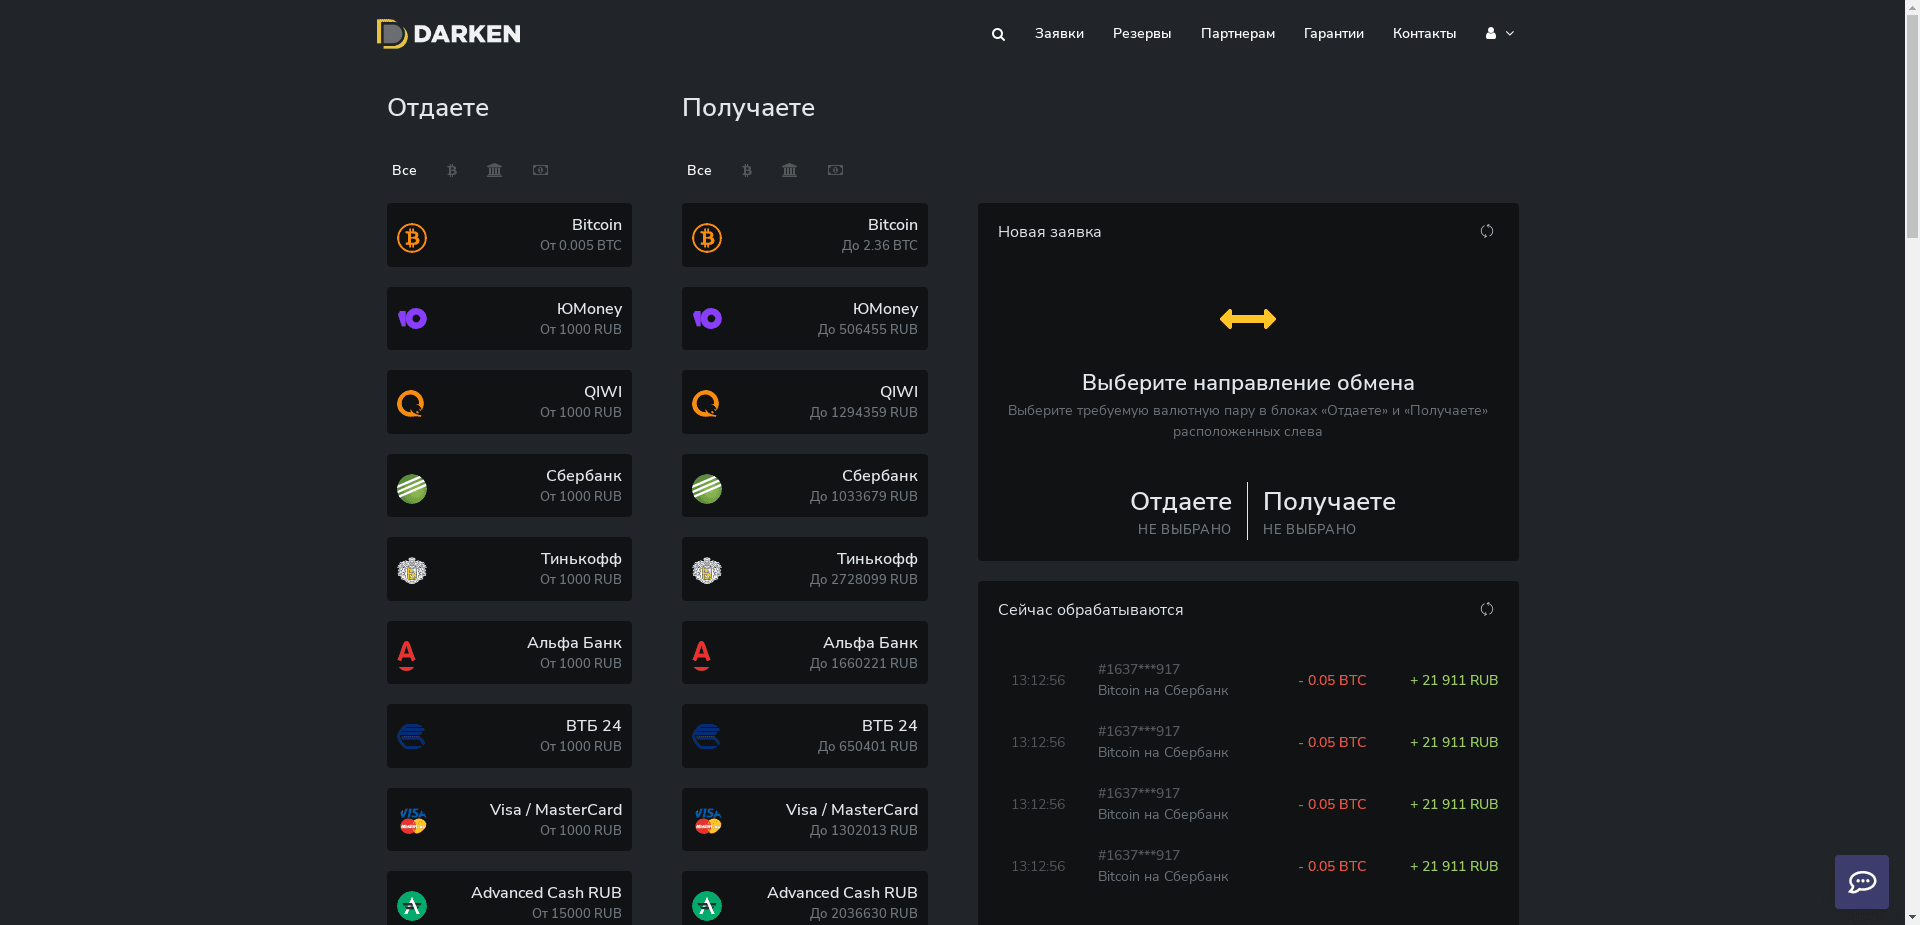The width and height of the screenshot is (1920, 925).
Task: Toggle the card filter in 'Получаете' column
Action: click(835, 170)
